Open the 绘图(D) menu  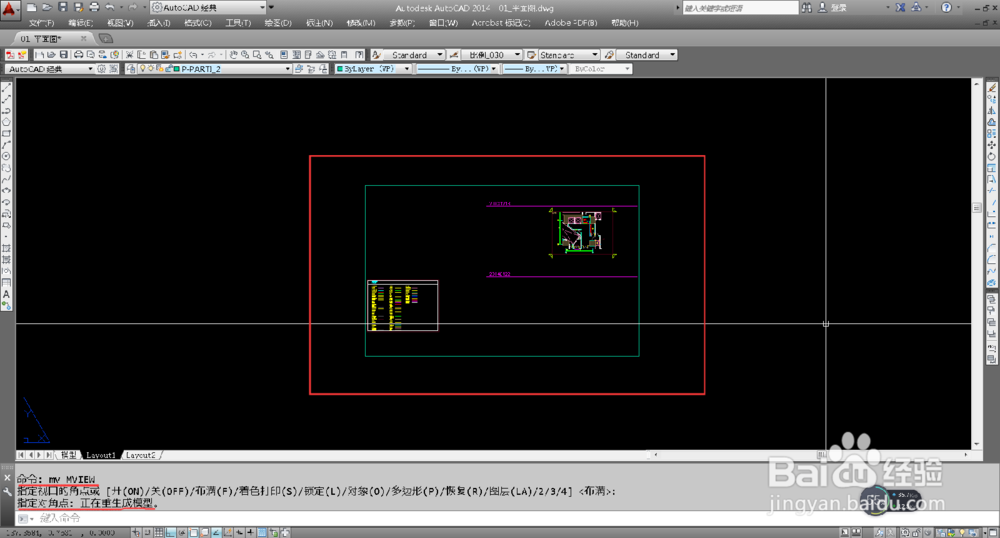pos(278,23)
